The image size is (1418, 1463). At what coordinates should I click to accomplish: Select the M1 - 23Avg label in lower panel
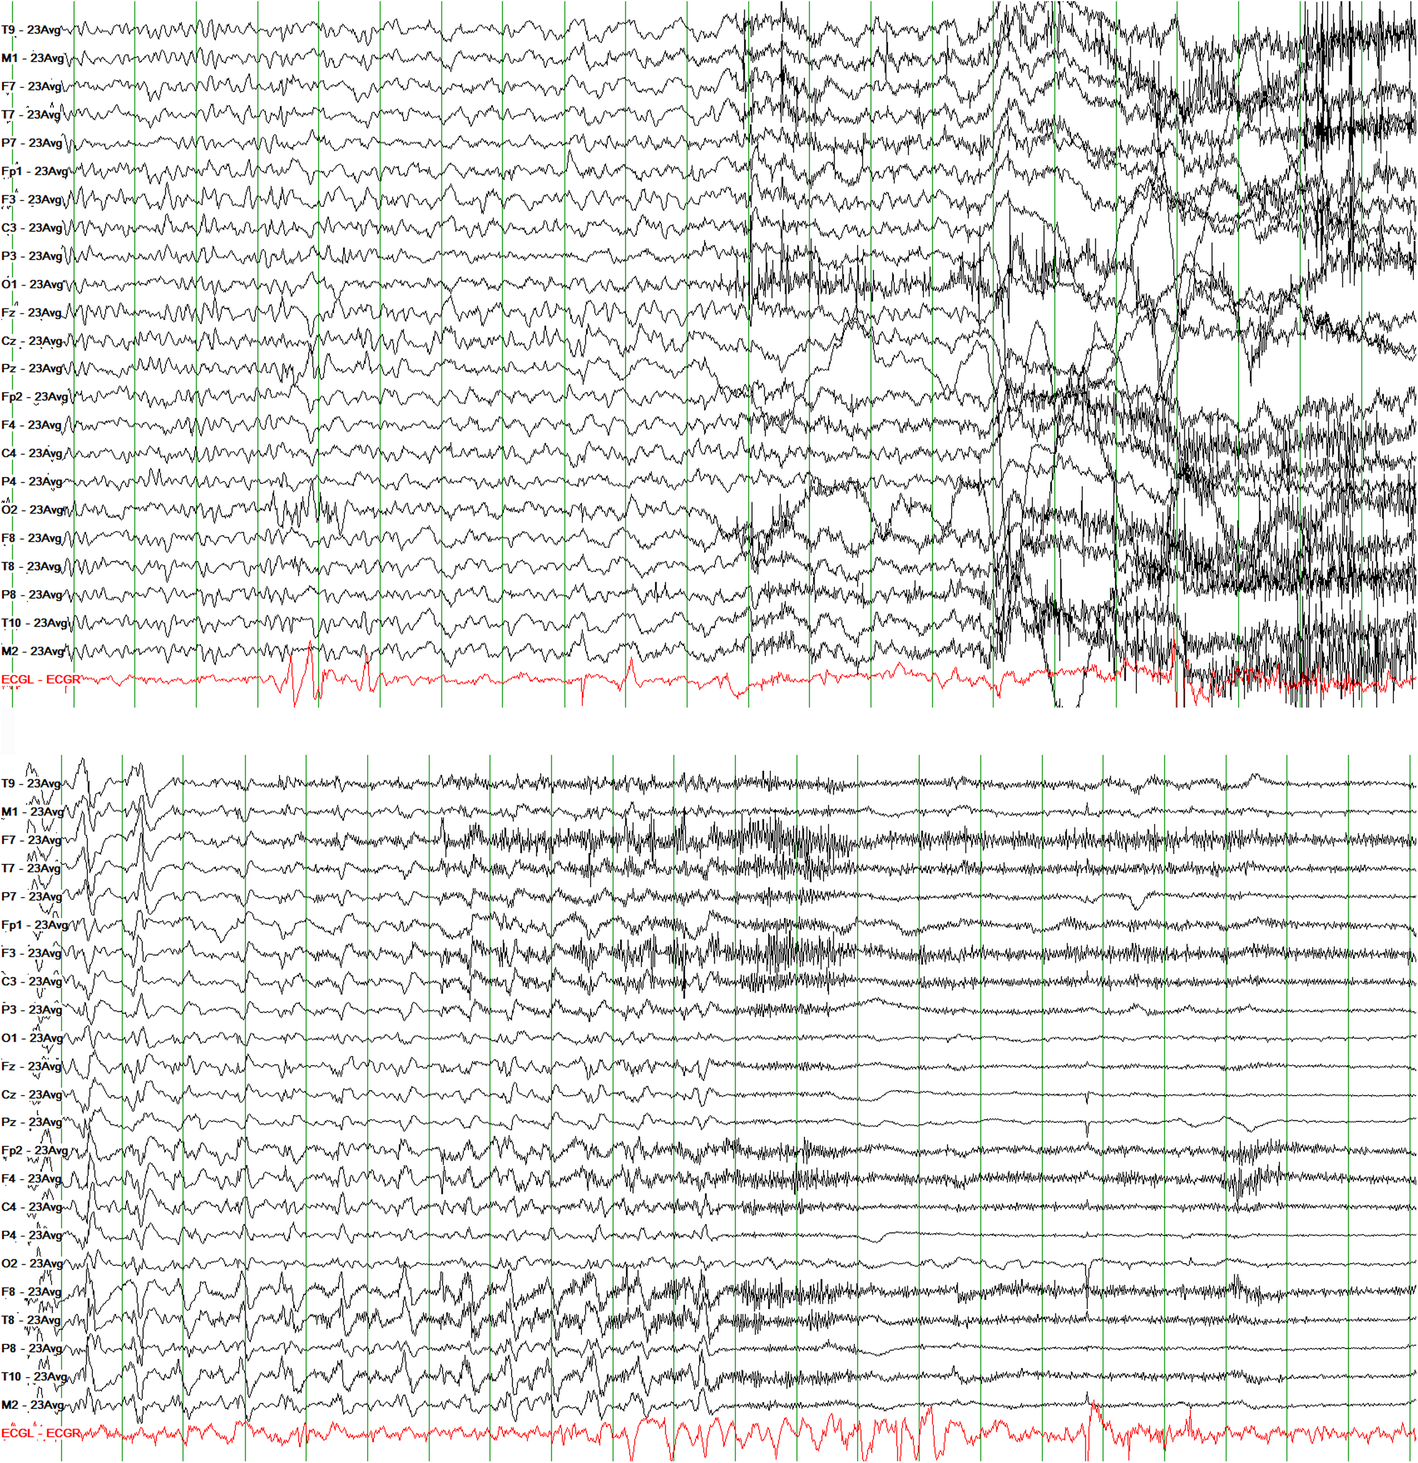[33, 812]
